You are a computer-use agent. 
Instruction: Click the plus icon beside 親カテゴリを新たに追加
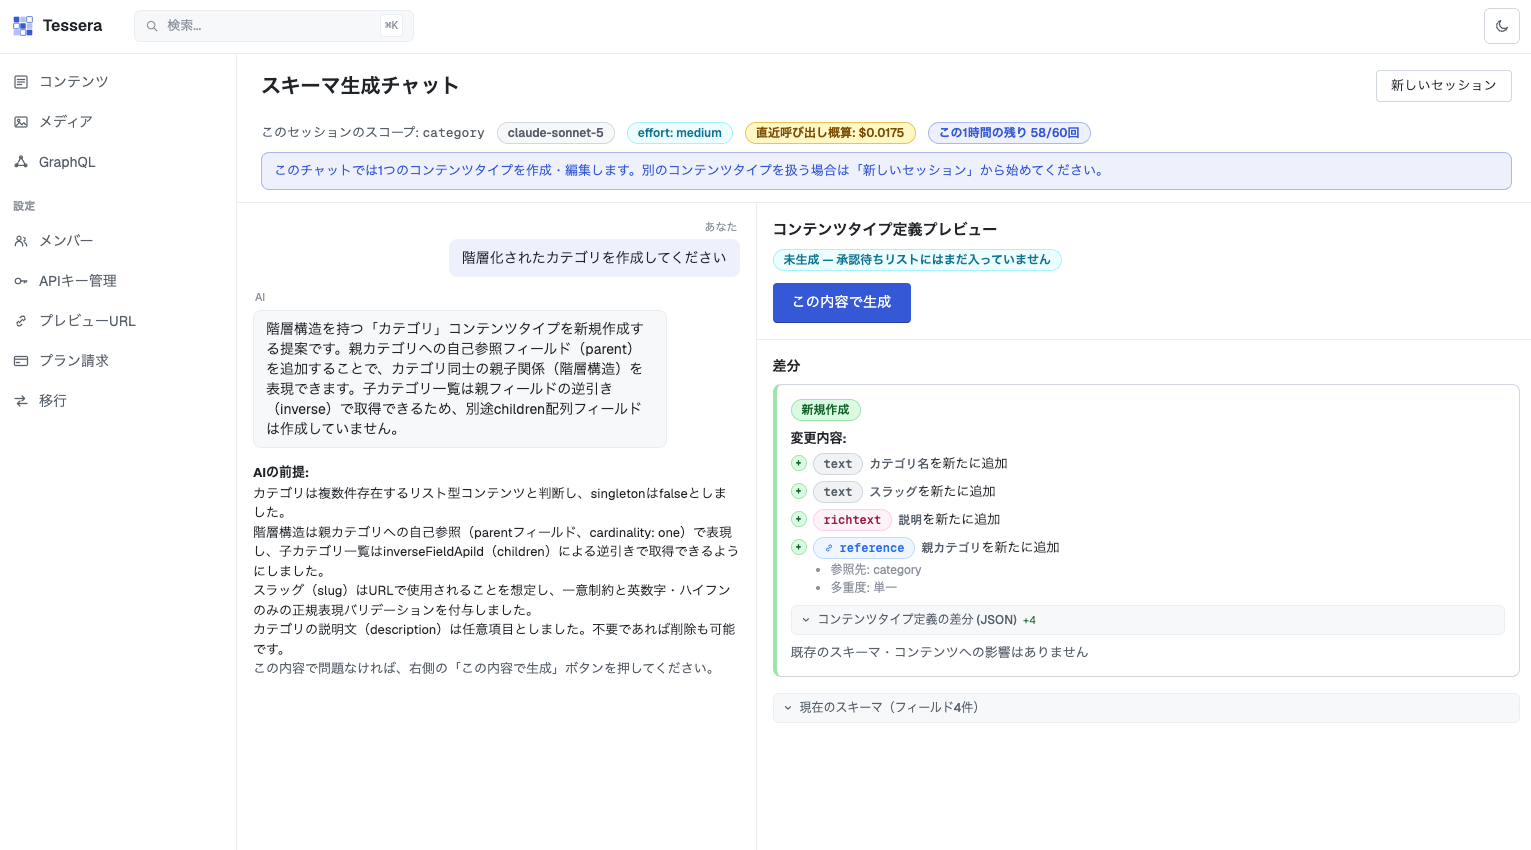[x=798, y=547]
